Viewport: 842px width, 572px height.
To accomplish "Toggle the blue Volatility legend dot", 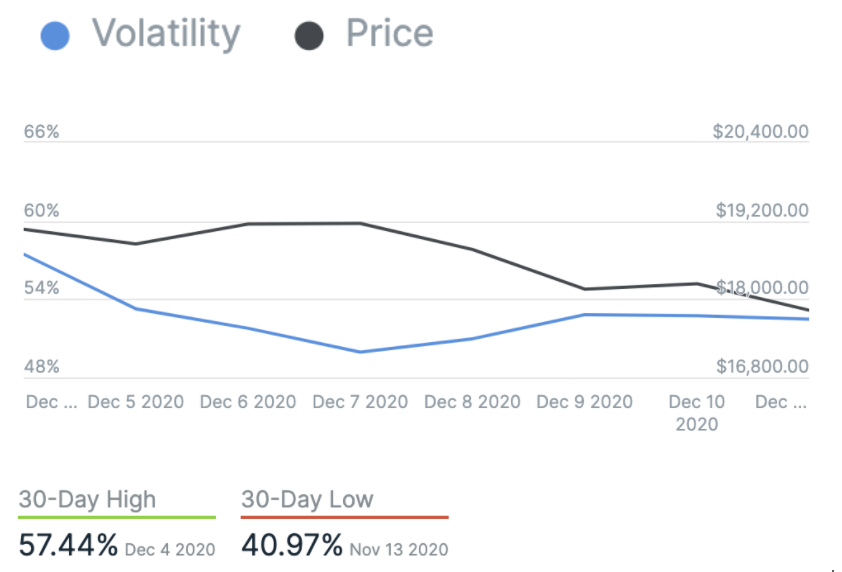I will [x=56, y=36].
